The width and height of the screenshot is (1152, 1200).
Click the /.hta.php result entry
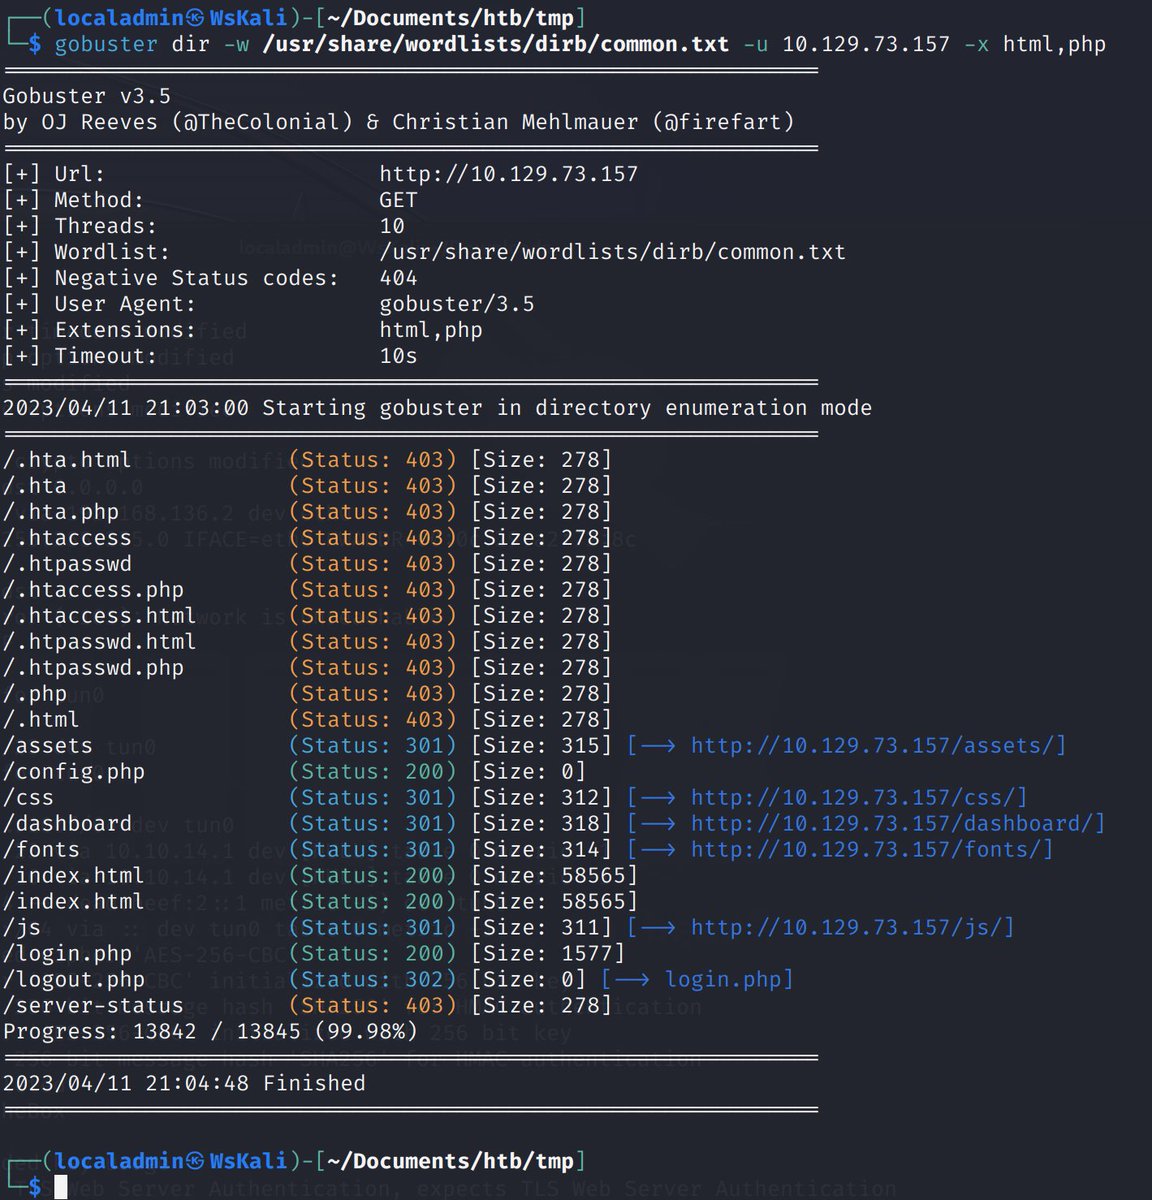click(61, 512)
